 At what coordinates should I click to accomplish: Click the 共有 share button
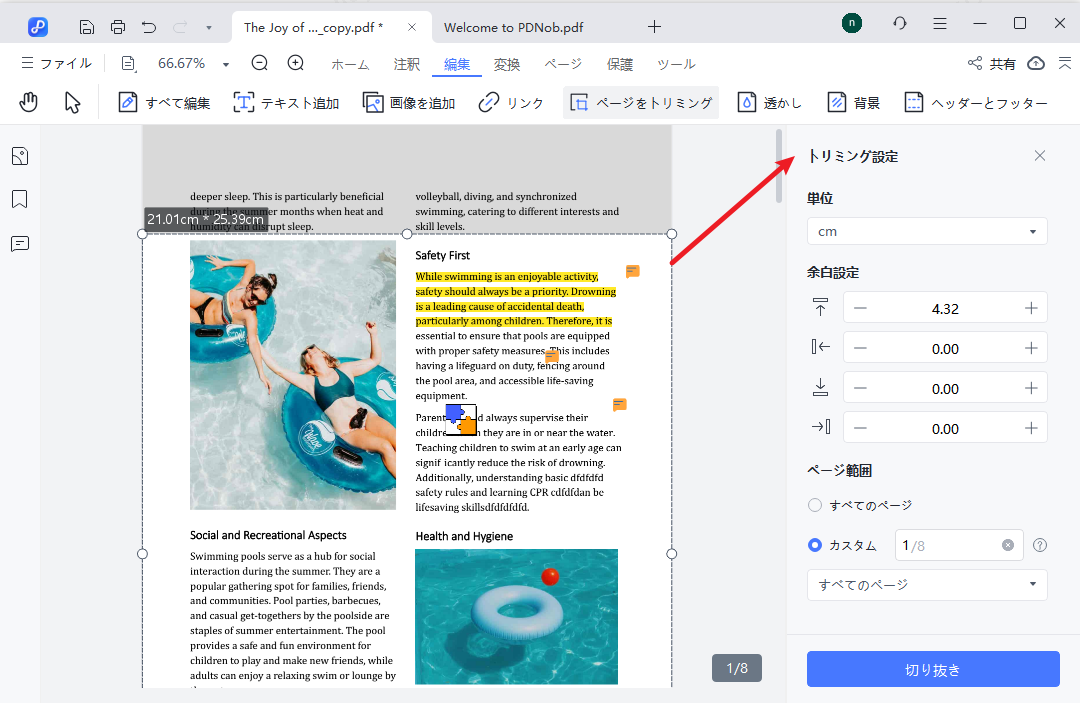click(992, 63)
